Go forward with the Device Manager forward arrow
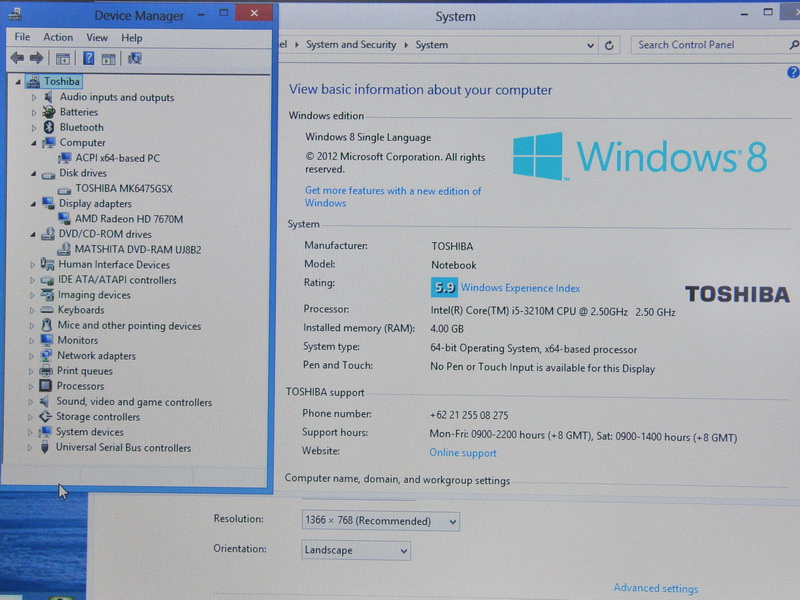The height and width of the screenshot is (600, 800). pos(36,58)
